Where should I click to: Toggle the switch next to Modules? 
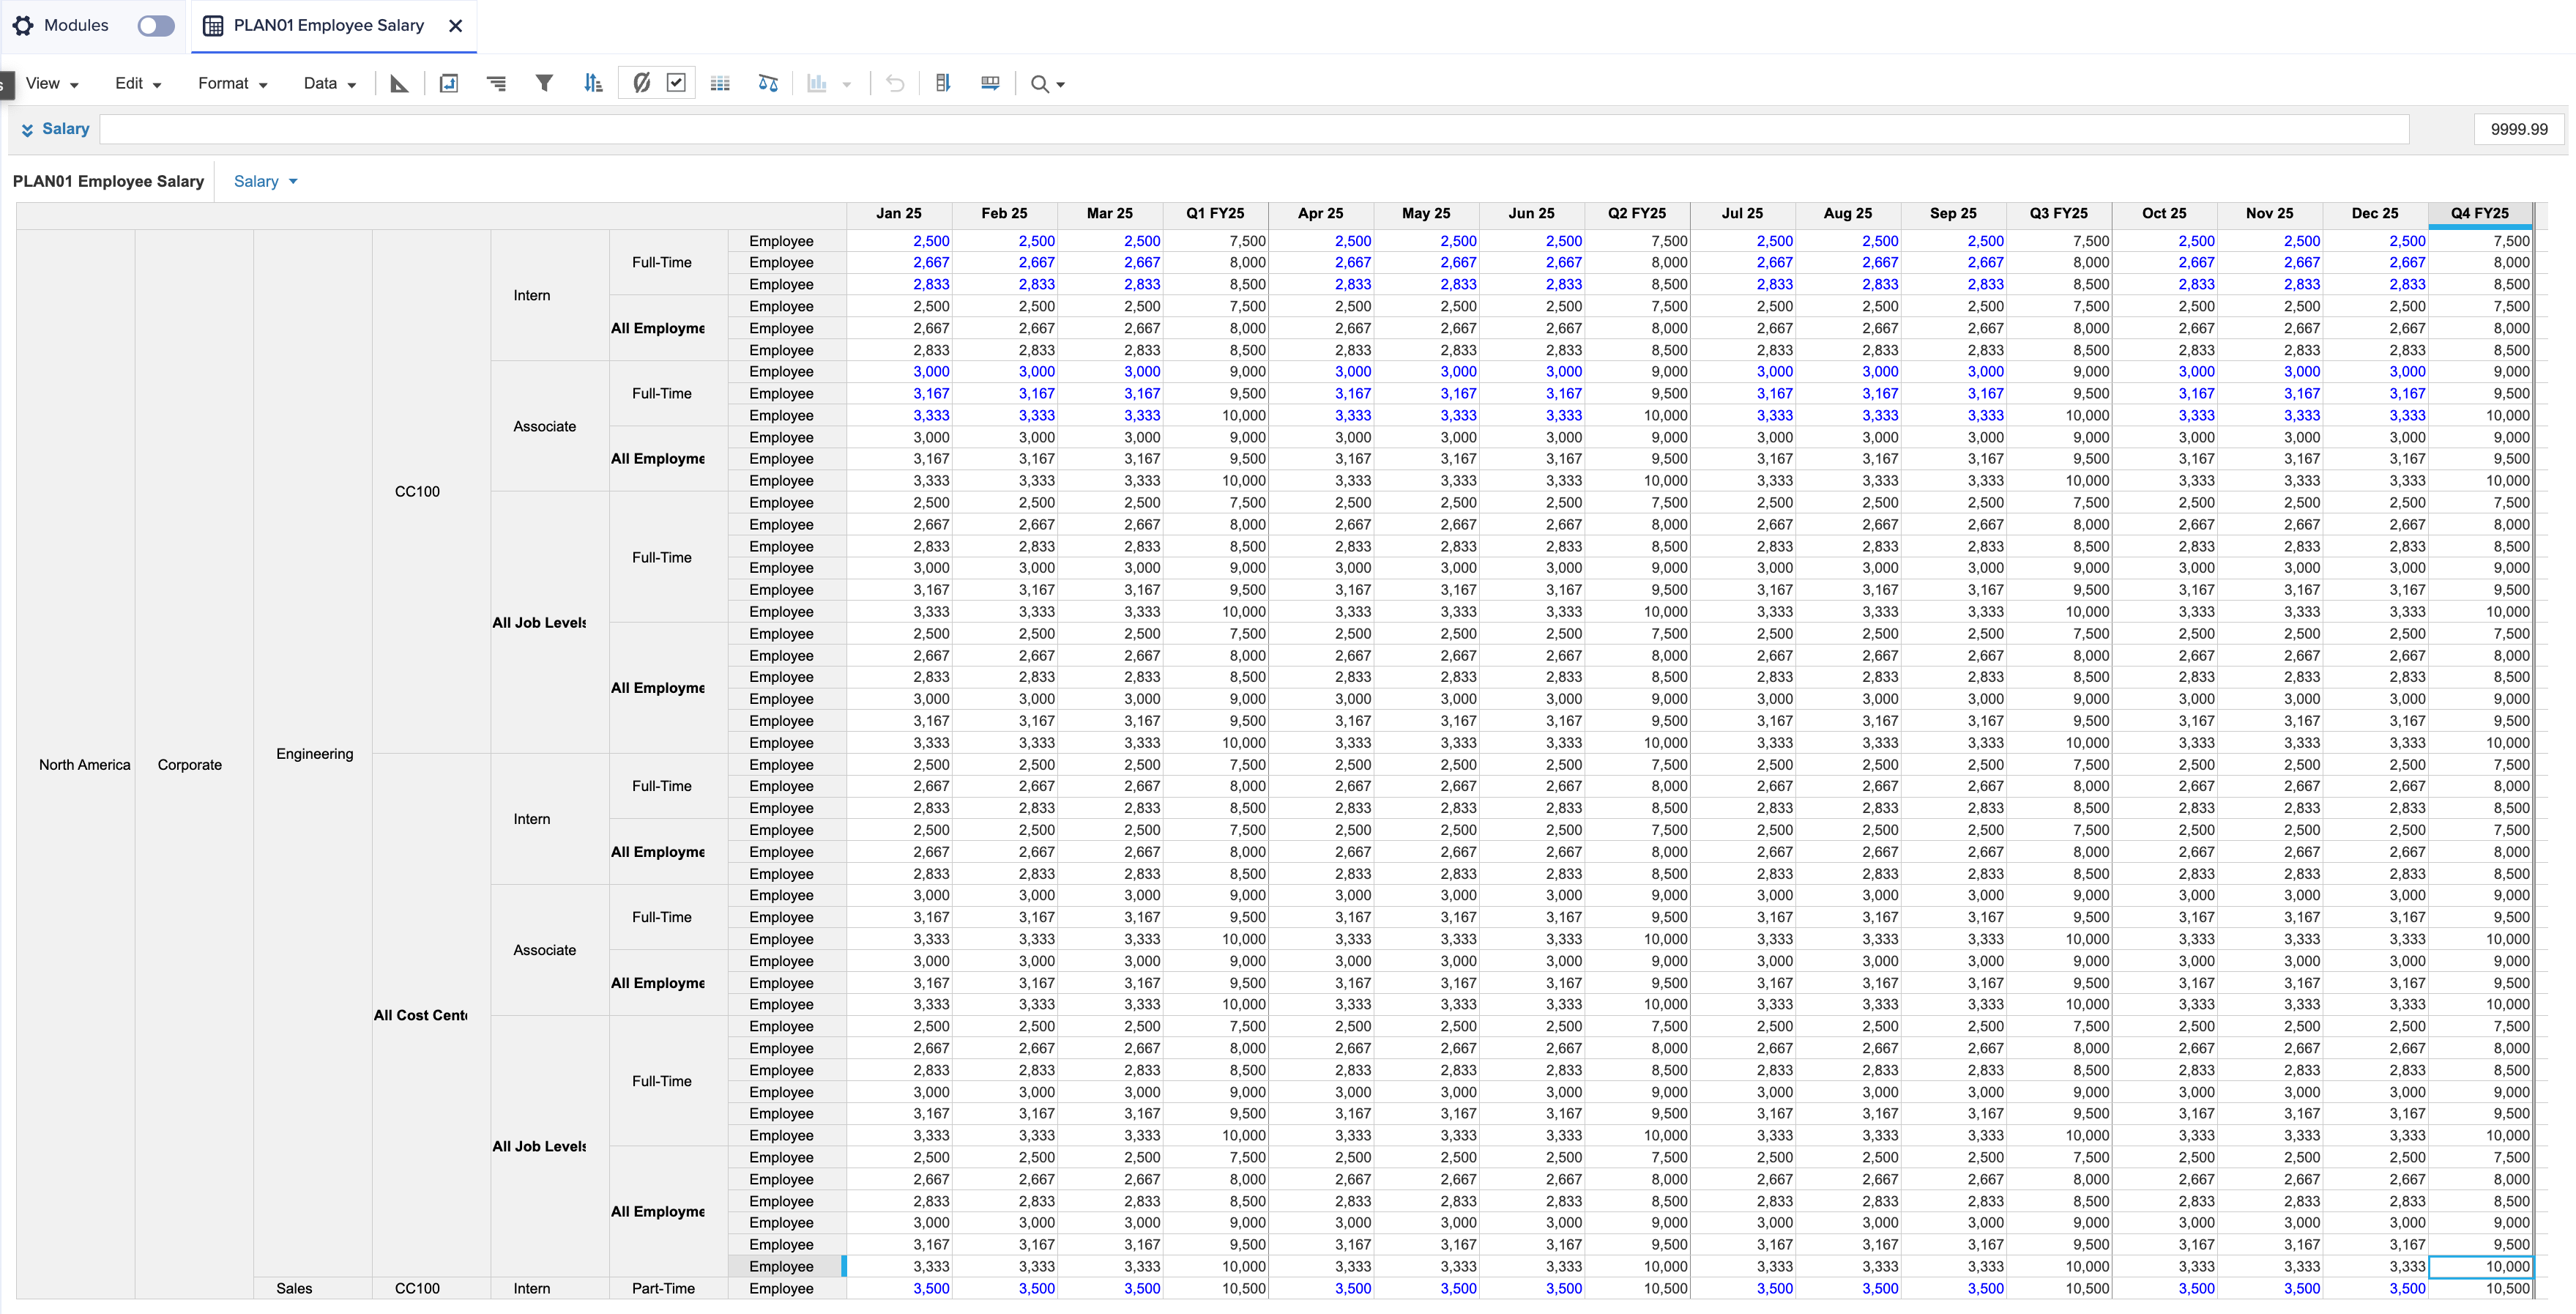point(156,26)
